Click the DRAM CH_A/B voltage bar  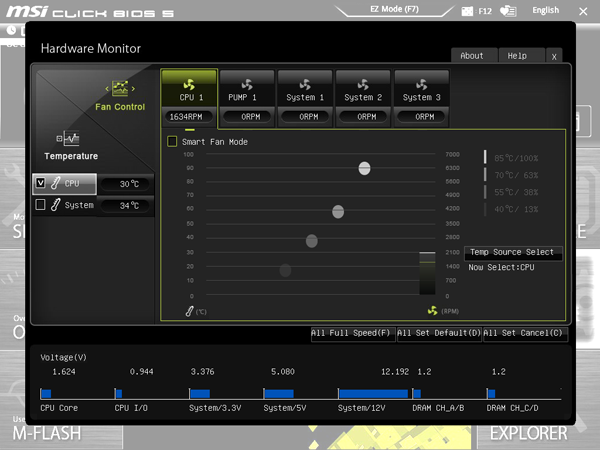pos(417,393)
